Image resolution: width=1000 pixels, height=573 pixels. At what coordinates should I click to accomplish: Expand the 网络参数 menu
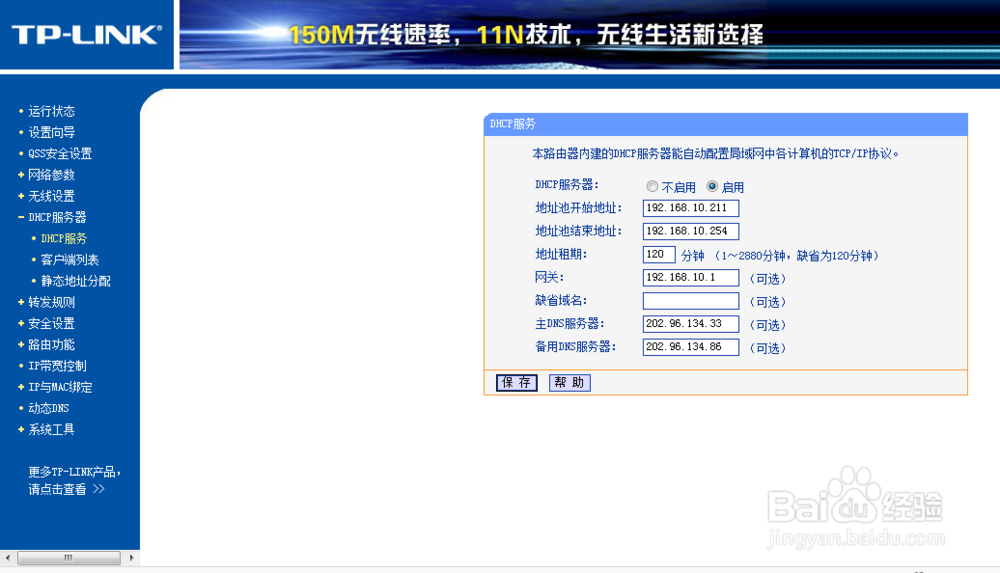52,175
